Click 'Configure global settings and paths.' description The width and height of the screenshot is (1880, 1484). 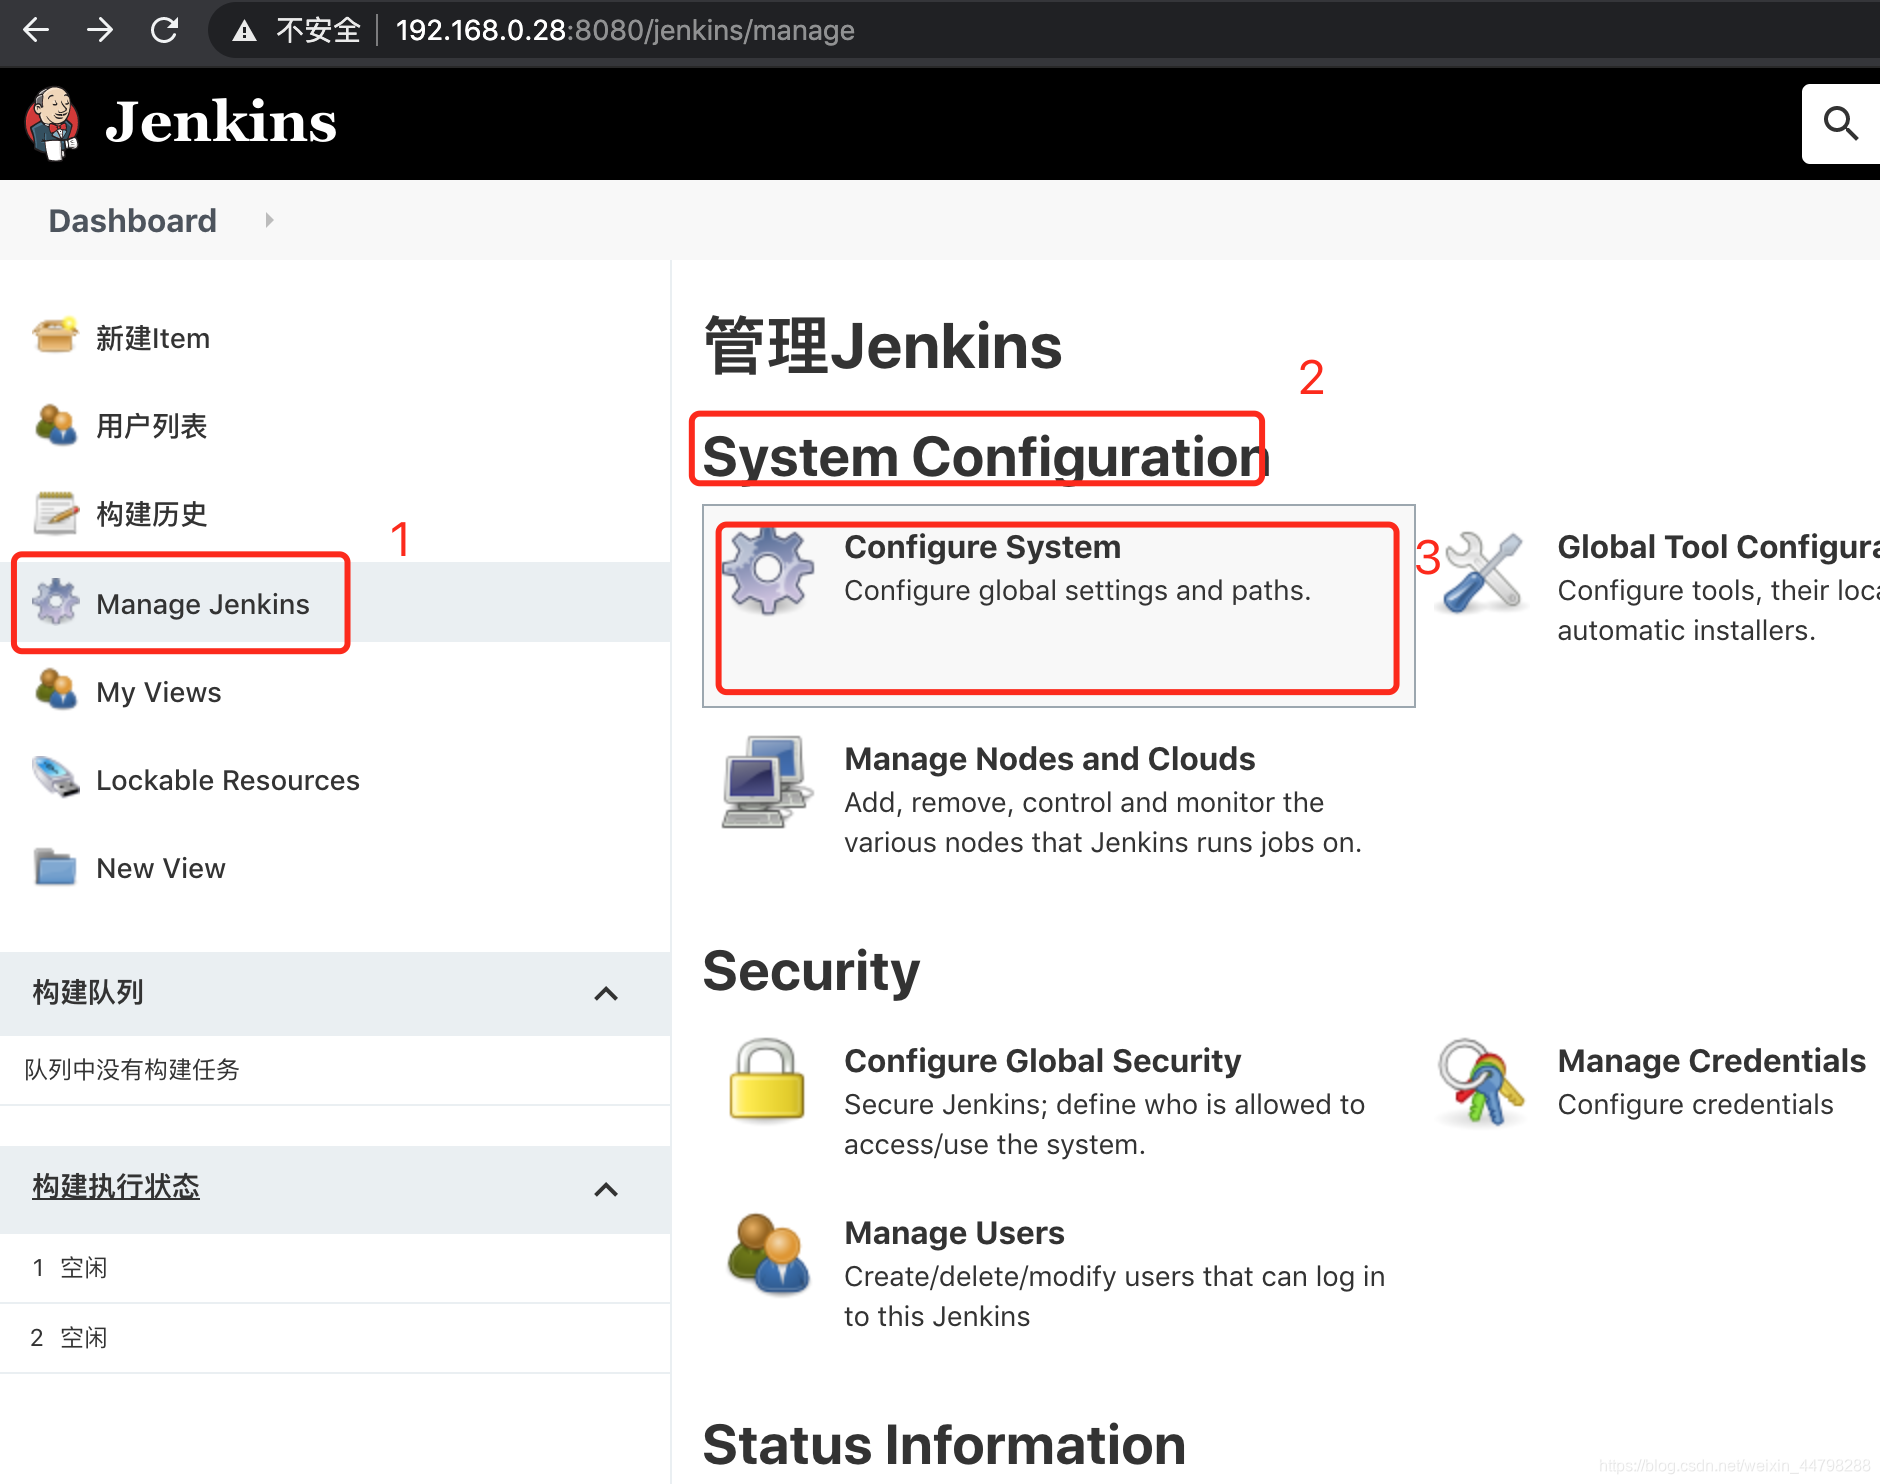pos(1077,591)
